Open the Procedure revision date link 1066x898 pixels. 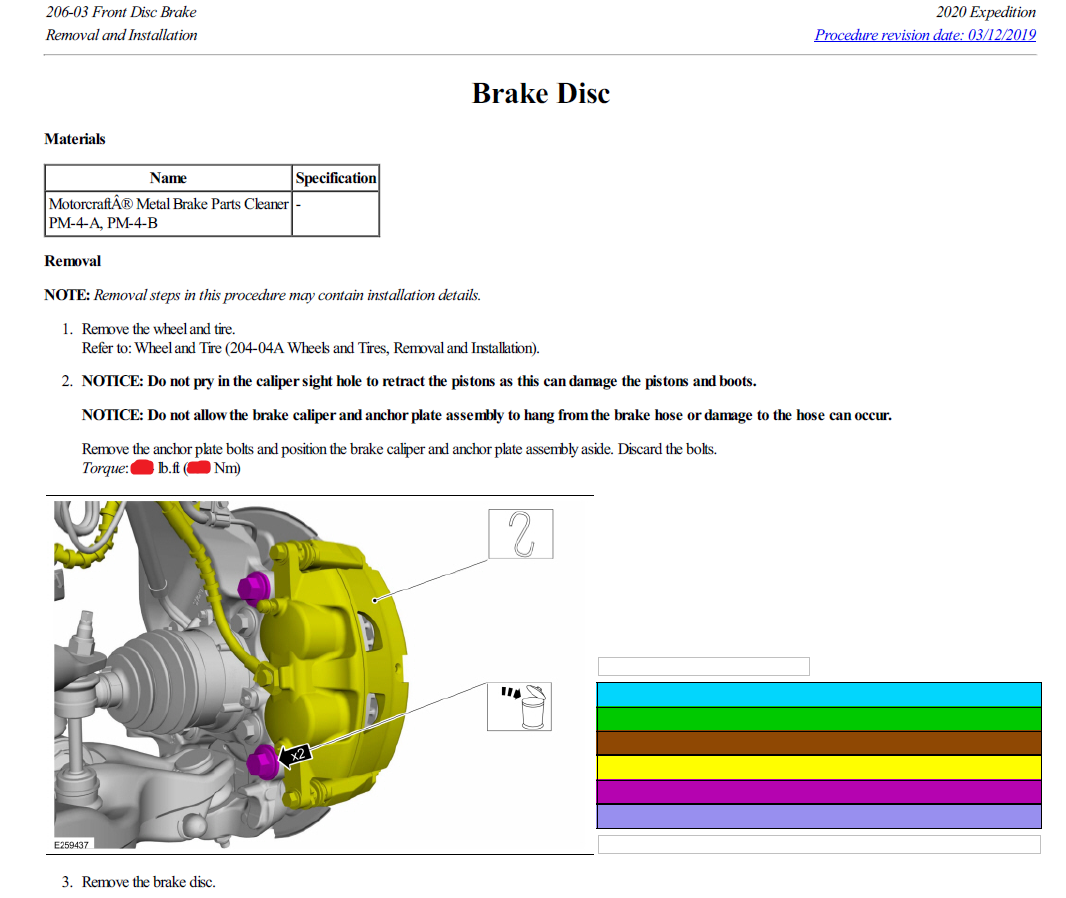click(925, 35)
